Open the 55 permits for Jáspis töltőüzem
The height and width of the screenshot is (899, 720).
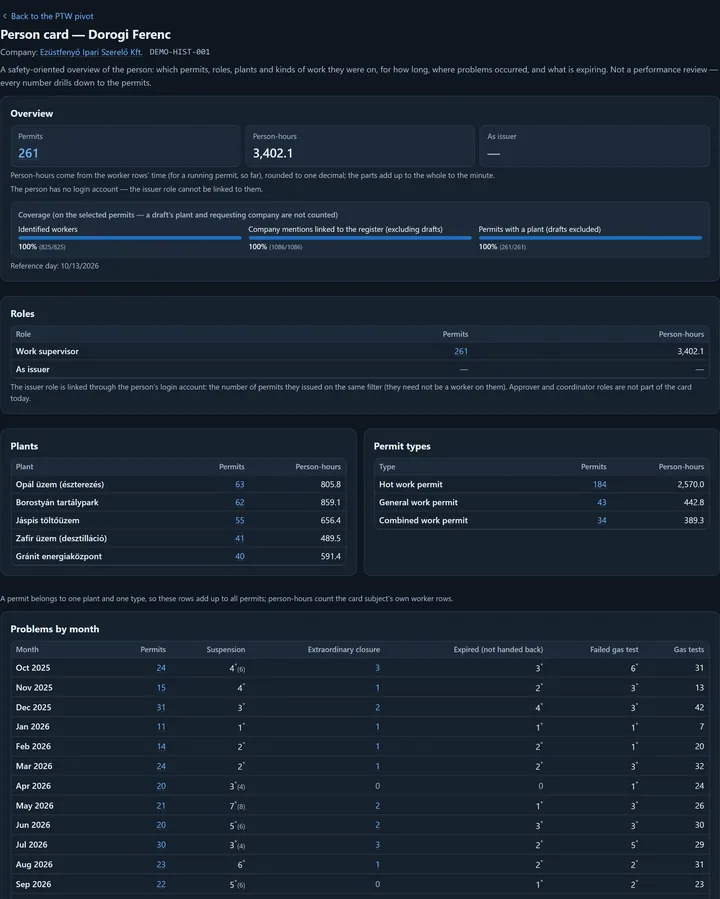240,521
